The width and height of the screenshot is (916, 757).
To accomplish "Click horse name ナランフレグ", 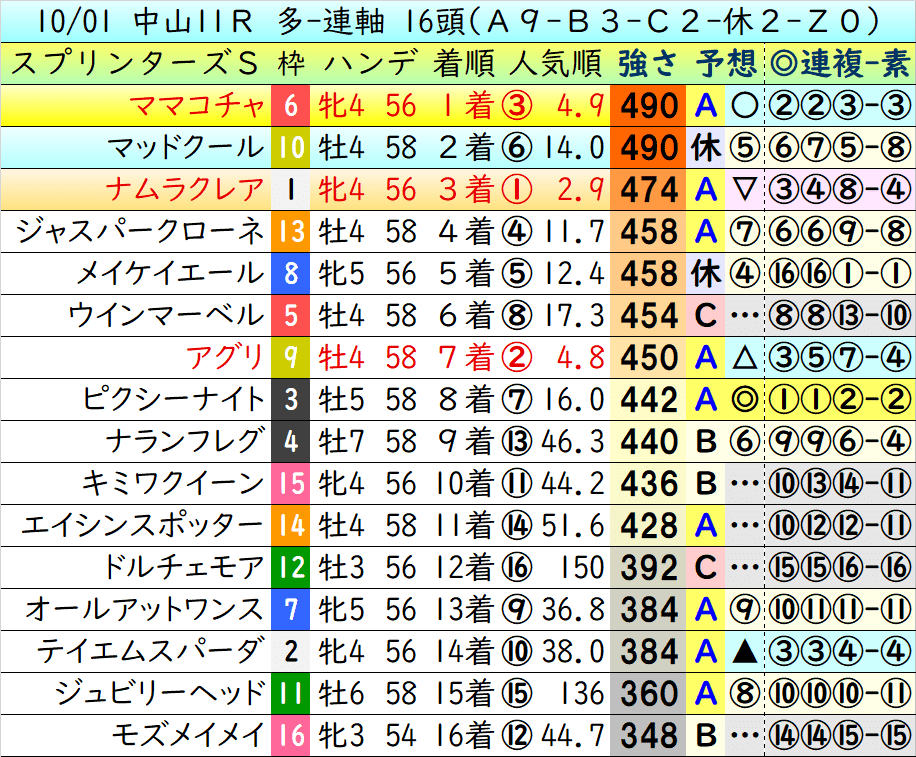I will [x=186, y=442].
